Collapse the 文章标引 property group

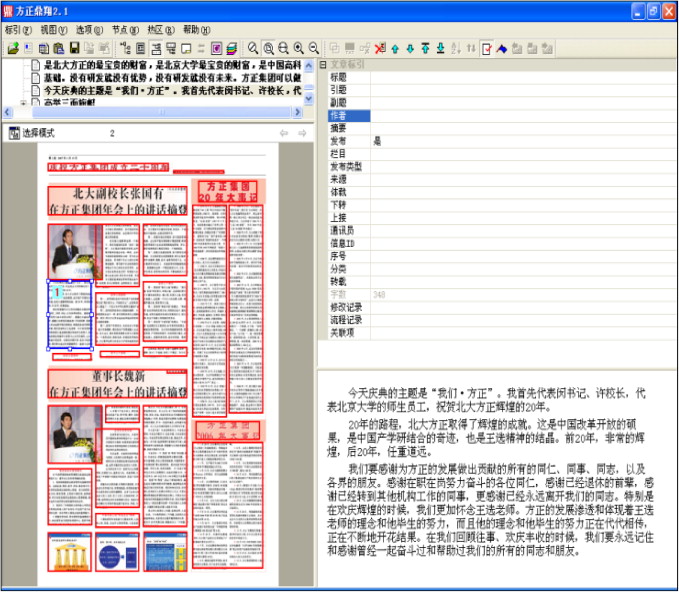pyautogui.click(x=323, y=65)
